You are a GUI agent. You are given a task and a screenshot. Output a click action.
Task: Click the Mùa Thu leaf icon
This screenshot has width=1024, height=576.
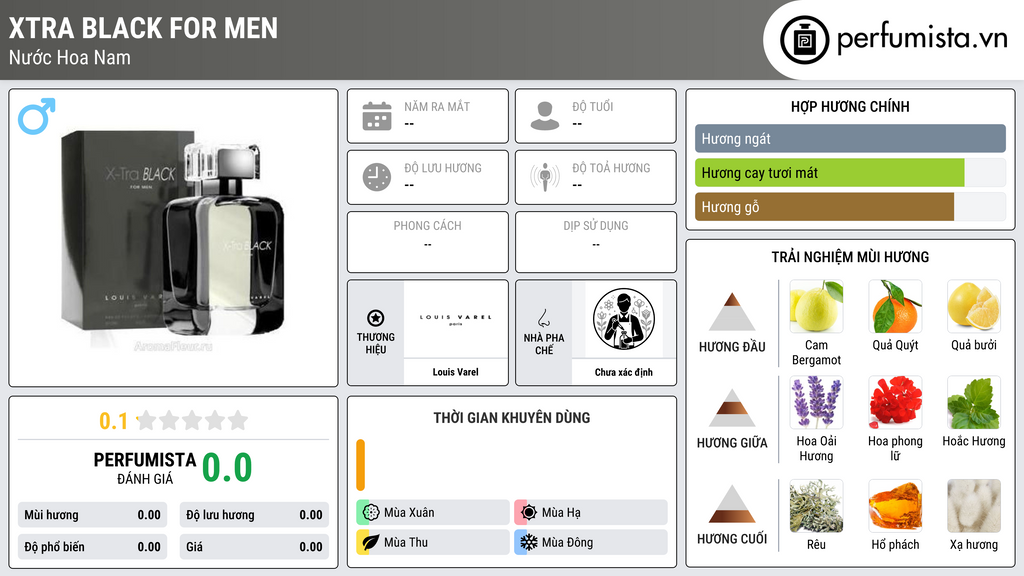[371, 542]
